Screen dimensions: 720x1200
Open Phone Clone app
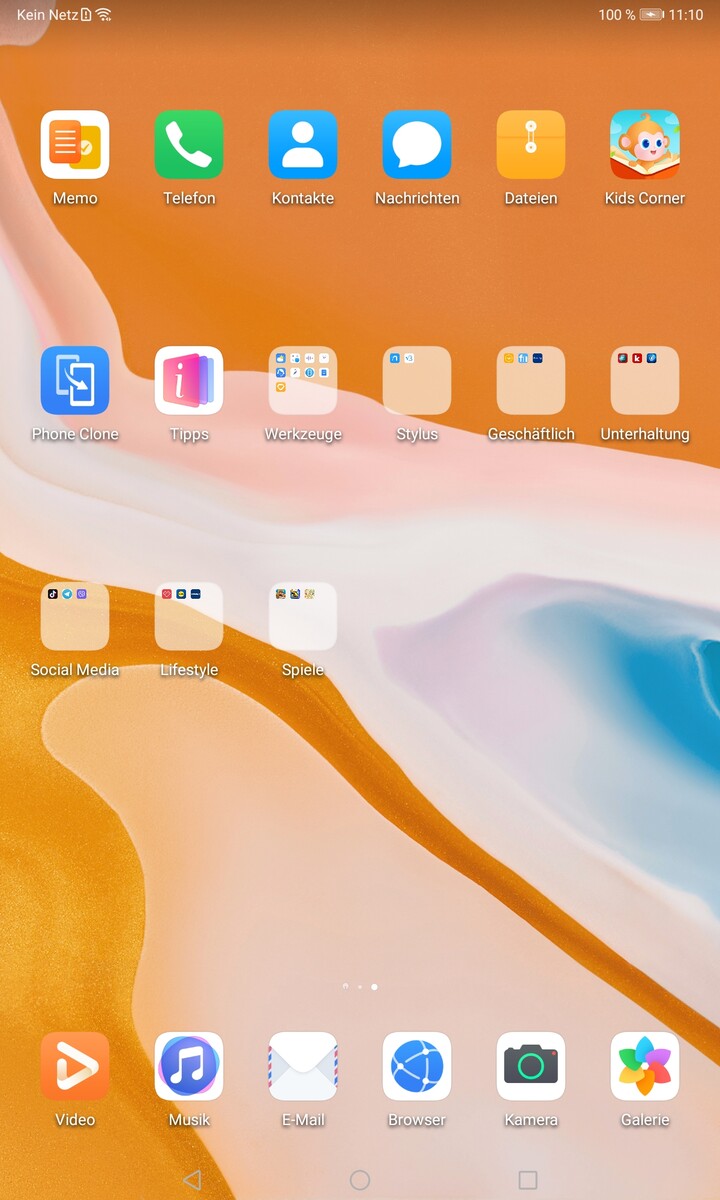point(75,381)
